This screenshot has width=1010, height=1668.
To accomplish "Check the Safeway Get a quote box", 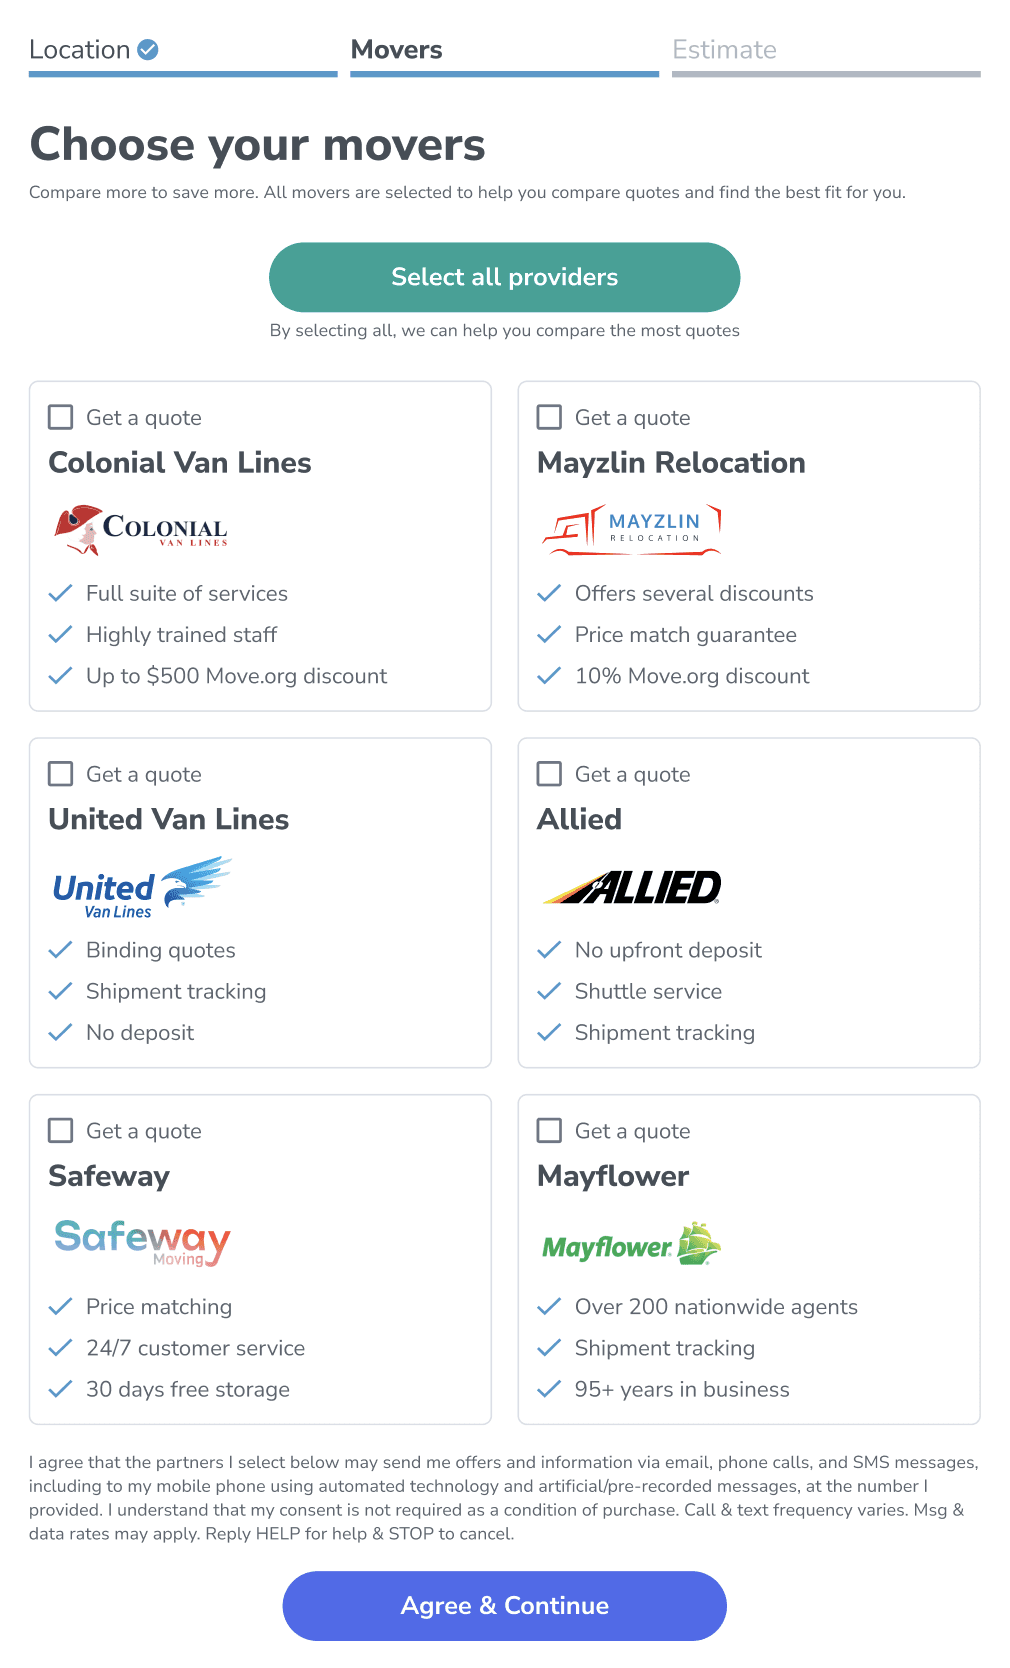I will click(61, 1130).
